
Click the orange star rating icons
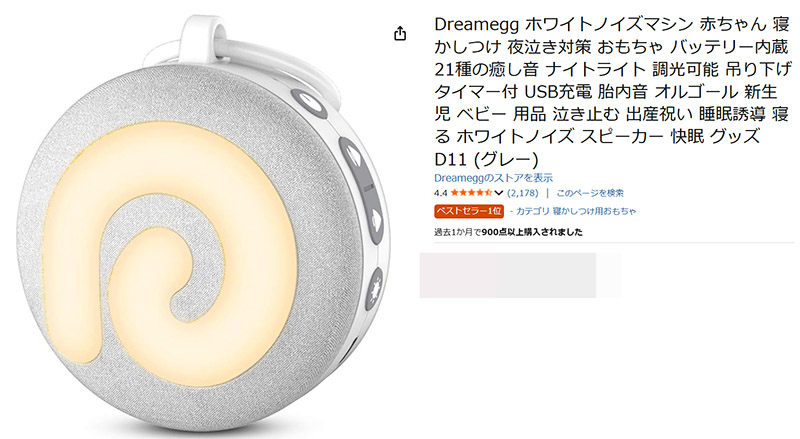pos(471,193)
